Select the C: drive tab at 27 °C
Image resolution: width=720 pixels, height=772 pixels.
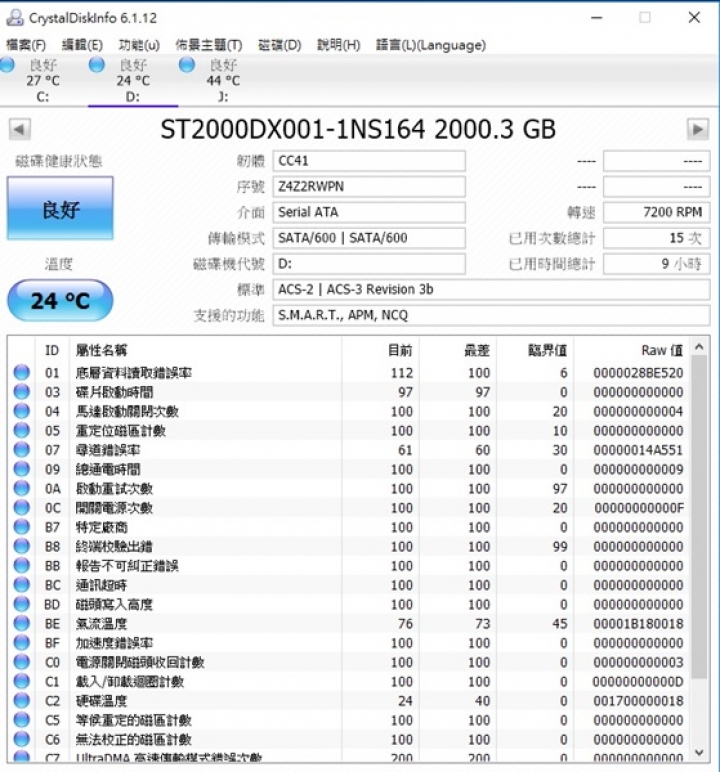(43, 81)
